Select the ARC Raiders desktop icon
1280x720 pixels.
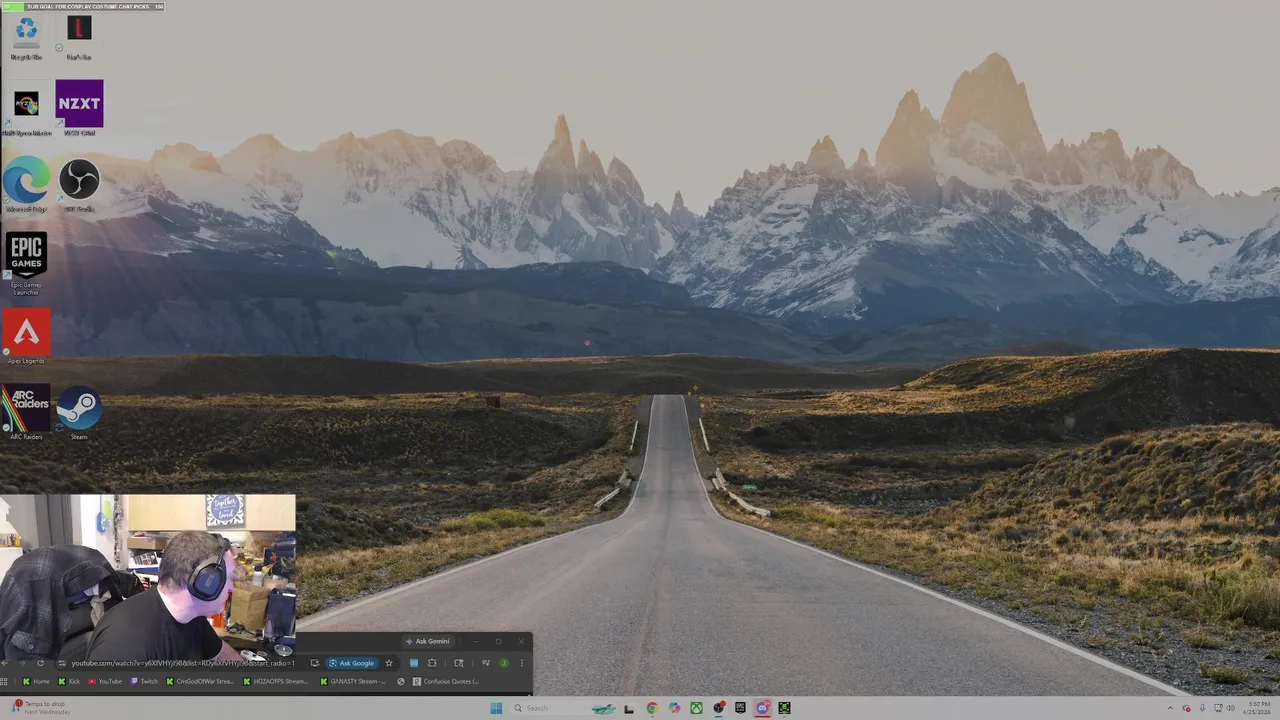point(26,413)
